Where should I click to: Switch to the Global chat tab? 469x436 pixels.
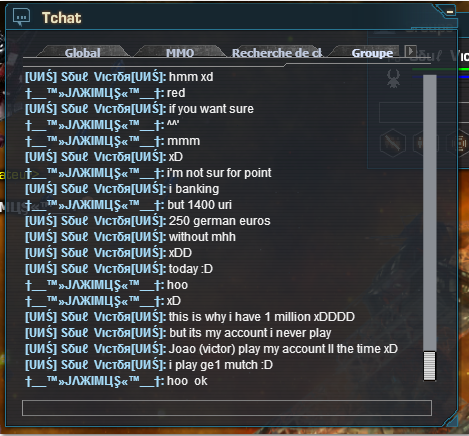pyautogui.click(x=82, y=53)
